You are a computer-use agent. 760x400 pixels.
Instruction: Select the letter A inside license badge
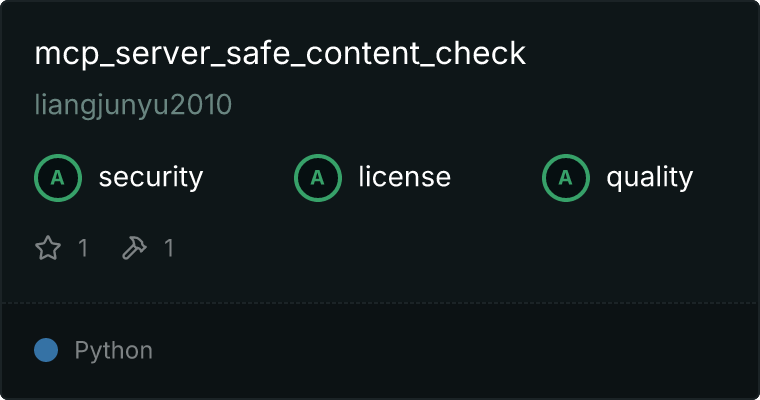tap(317, 178)
